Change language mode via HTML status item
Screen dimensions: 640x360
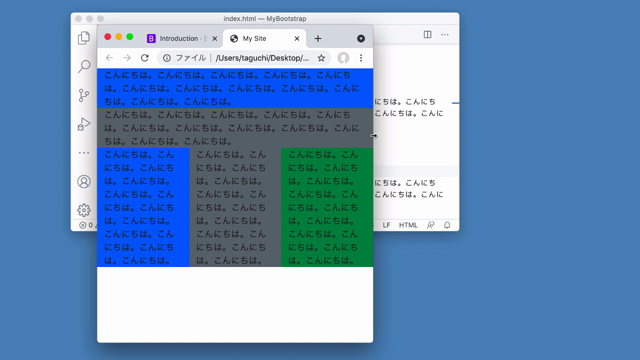(408, 225)
